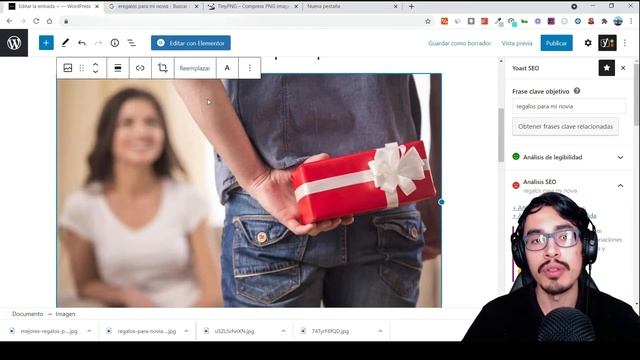Click the Frase clave objetivo help icon

pos(577,91)
